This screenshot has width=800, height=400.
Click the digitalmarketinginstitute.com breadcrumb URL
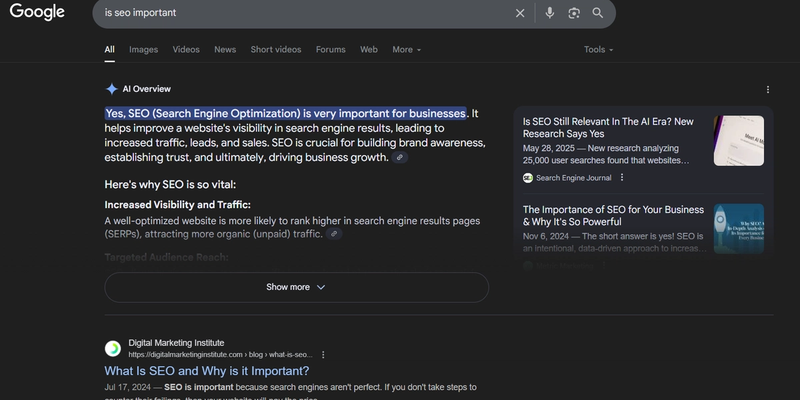[220, 355]
